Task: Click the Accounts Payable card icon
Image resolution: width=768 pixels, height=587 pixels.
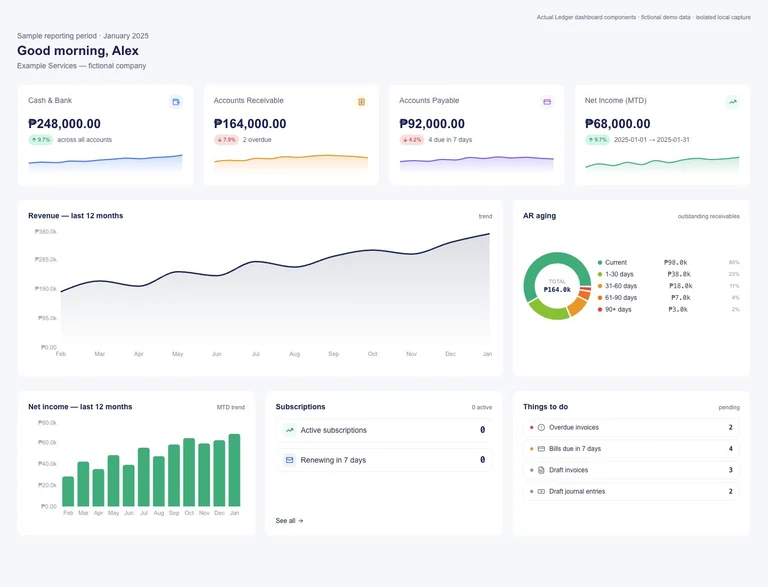Action: tap(547, 102)
